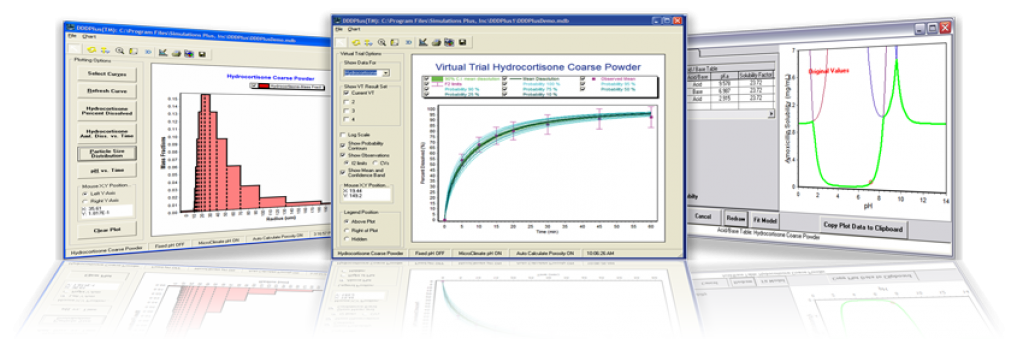Toggle the Observed Mean legend checkbox

(583, 78)
